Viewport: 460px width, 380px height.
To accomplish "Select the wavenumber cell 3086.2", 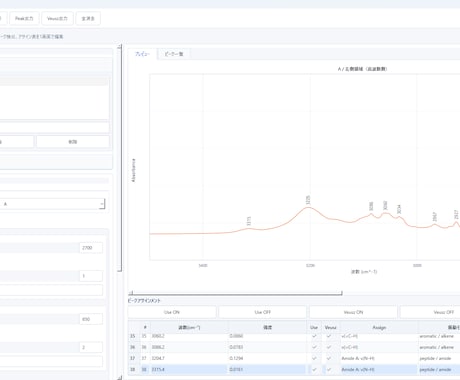I will coord(189,347).
